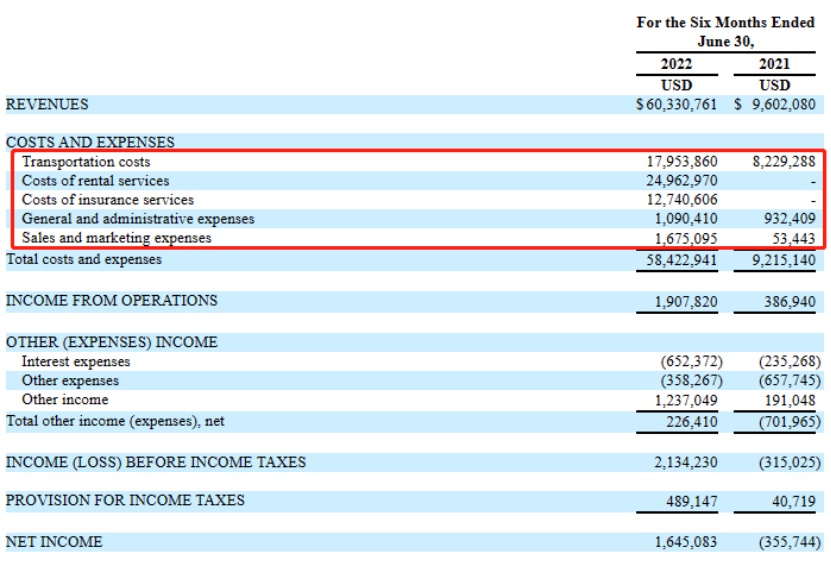Select the 2022 revenue value $60,330,761
831x561 pixels.
tap(676, 104)
